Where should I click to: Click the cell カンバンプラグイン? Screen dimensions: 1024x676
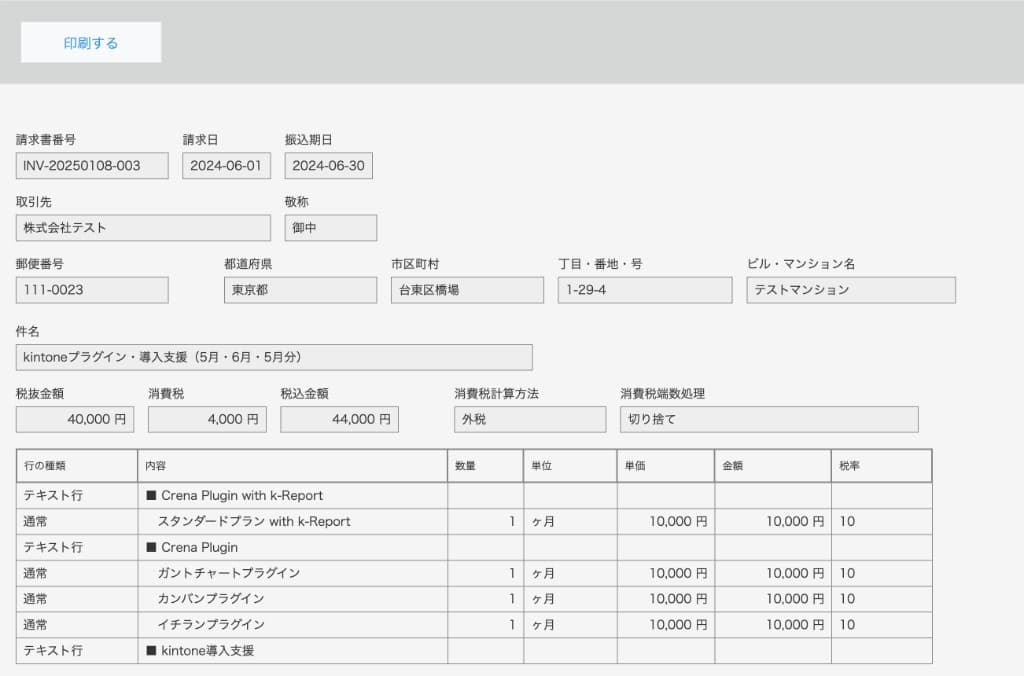tap(293, 599)
